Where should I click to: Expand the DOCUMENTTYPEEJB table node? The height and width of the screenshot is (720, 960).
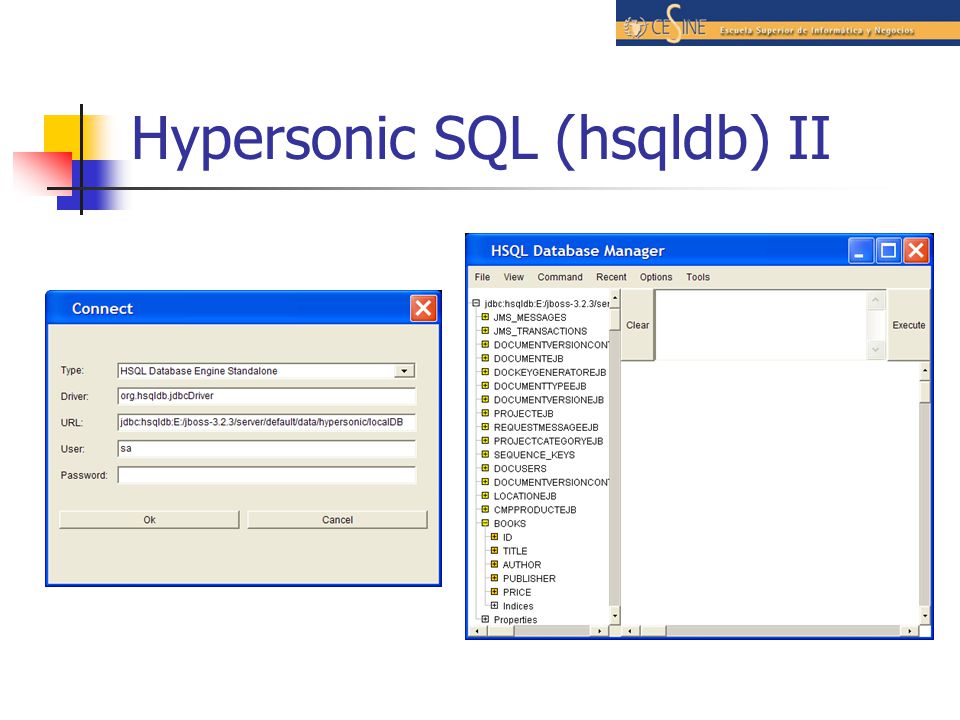tap(485, 386)
